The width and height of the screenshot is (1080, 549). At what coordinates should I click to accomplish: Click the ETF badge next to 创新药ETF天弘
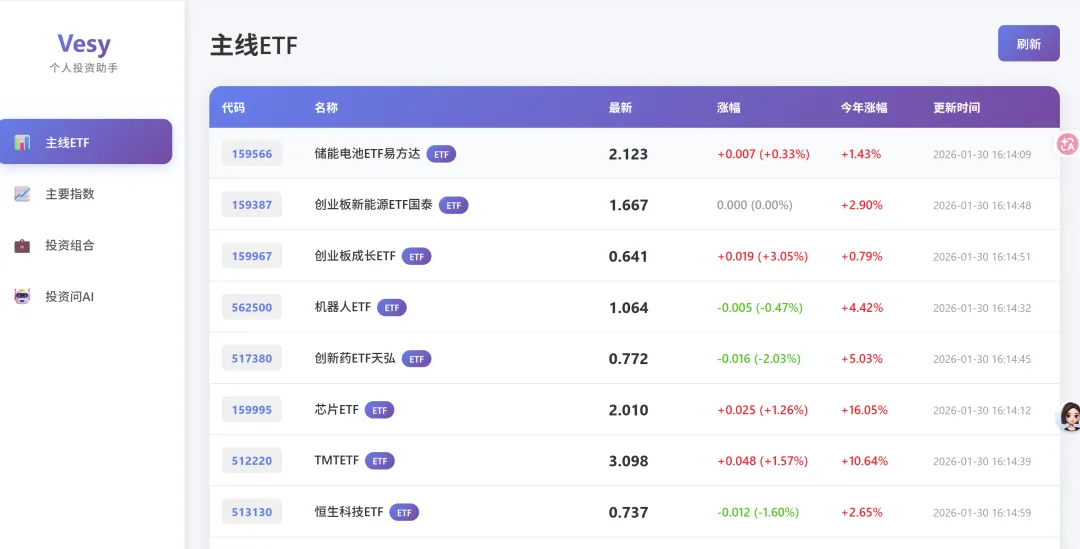[x=417, y=359]
